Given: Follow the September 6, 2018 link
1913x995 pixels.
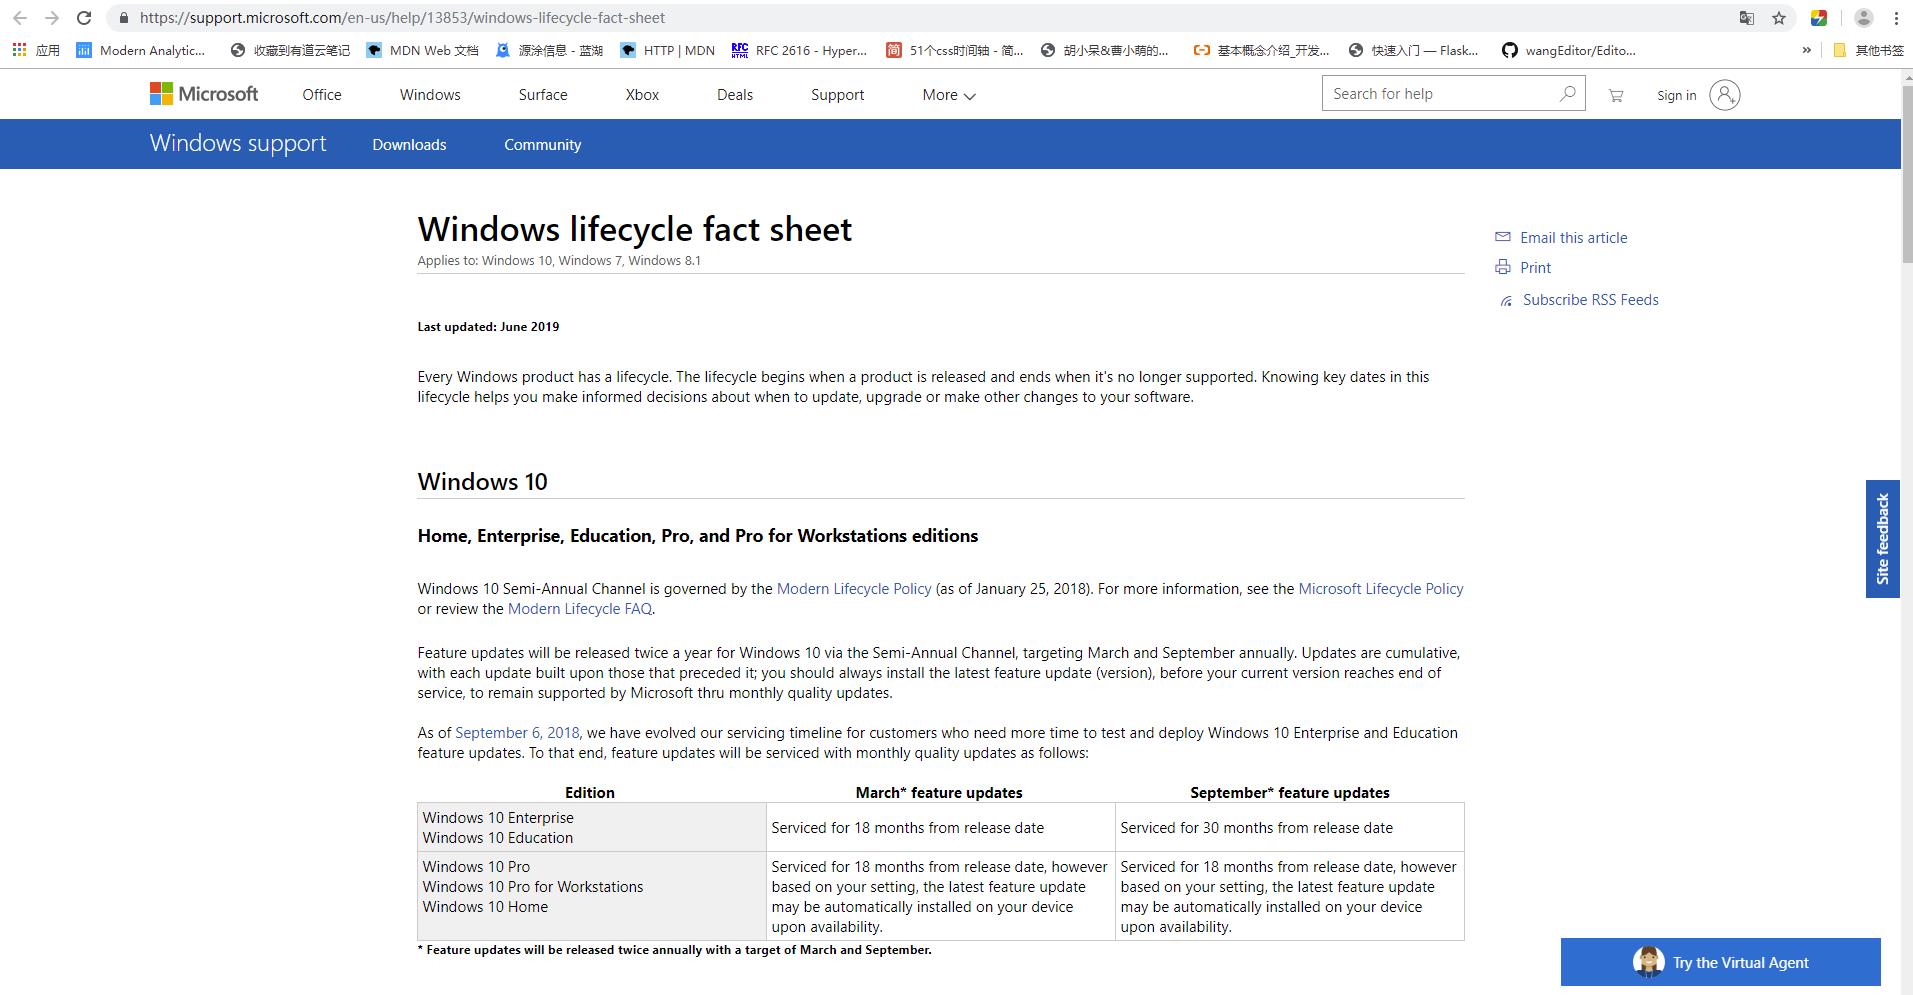Looking at the screenshot, I should [x=517, y=733].
